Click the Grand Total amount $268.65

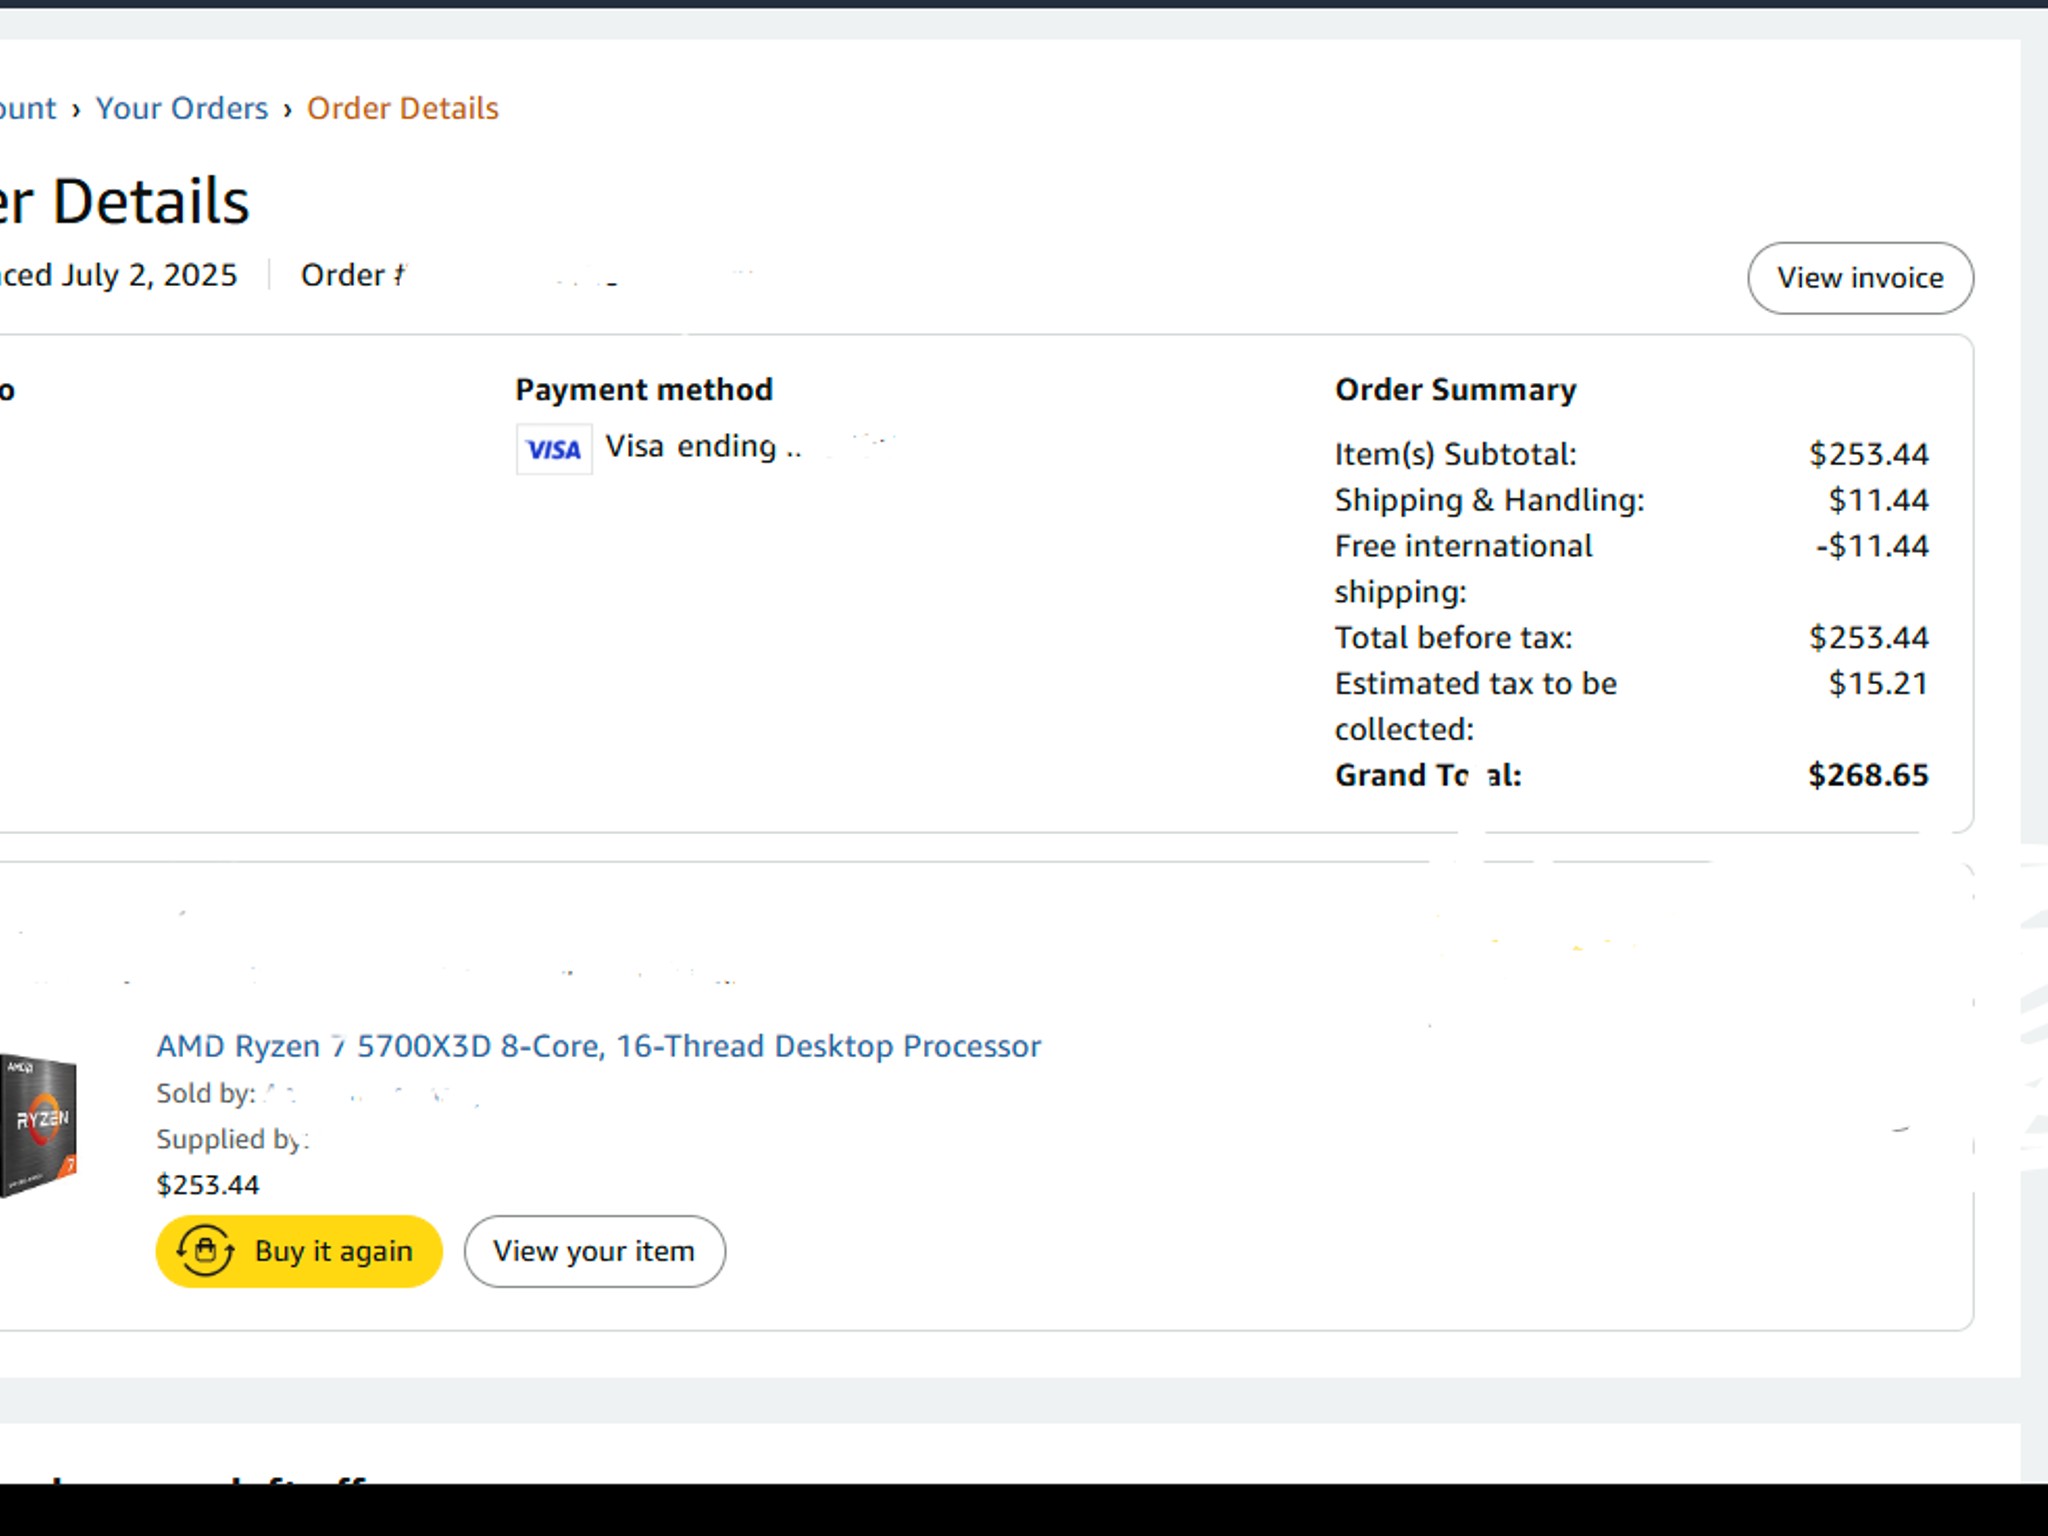(1867, 775)
